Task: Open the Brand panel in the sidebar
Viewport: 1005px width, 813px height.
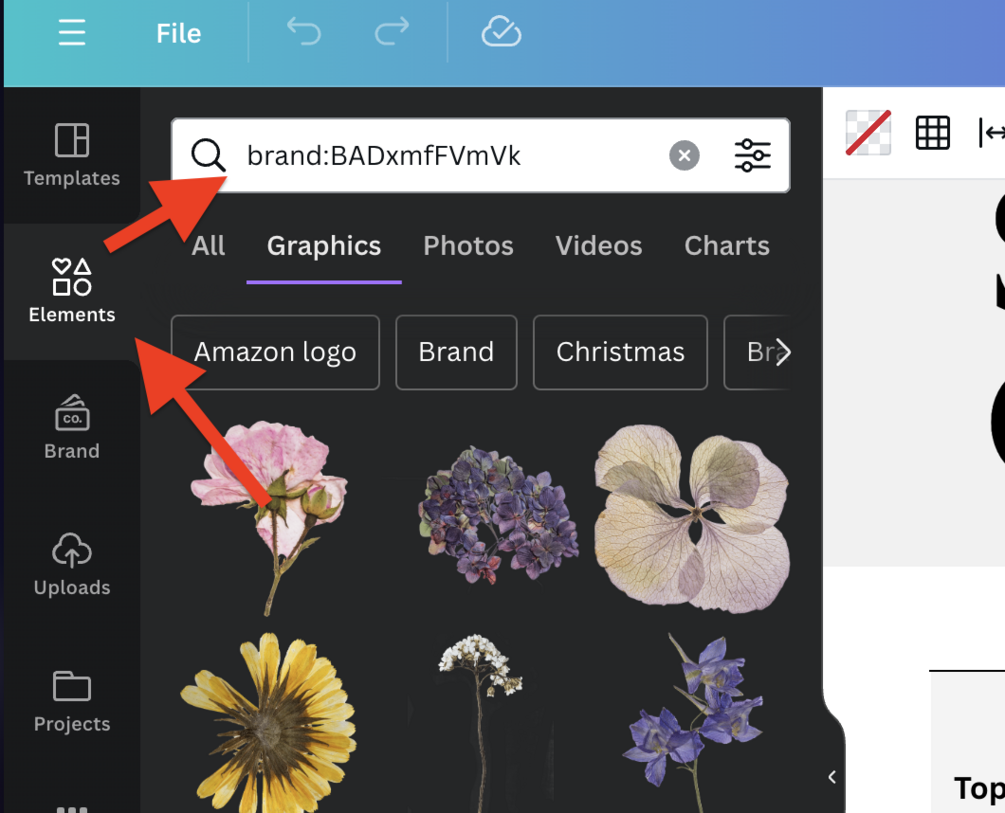Action: click(x=71, y=425)
